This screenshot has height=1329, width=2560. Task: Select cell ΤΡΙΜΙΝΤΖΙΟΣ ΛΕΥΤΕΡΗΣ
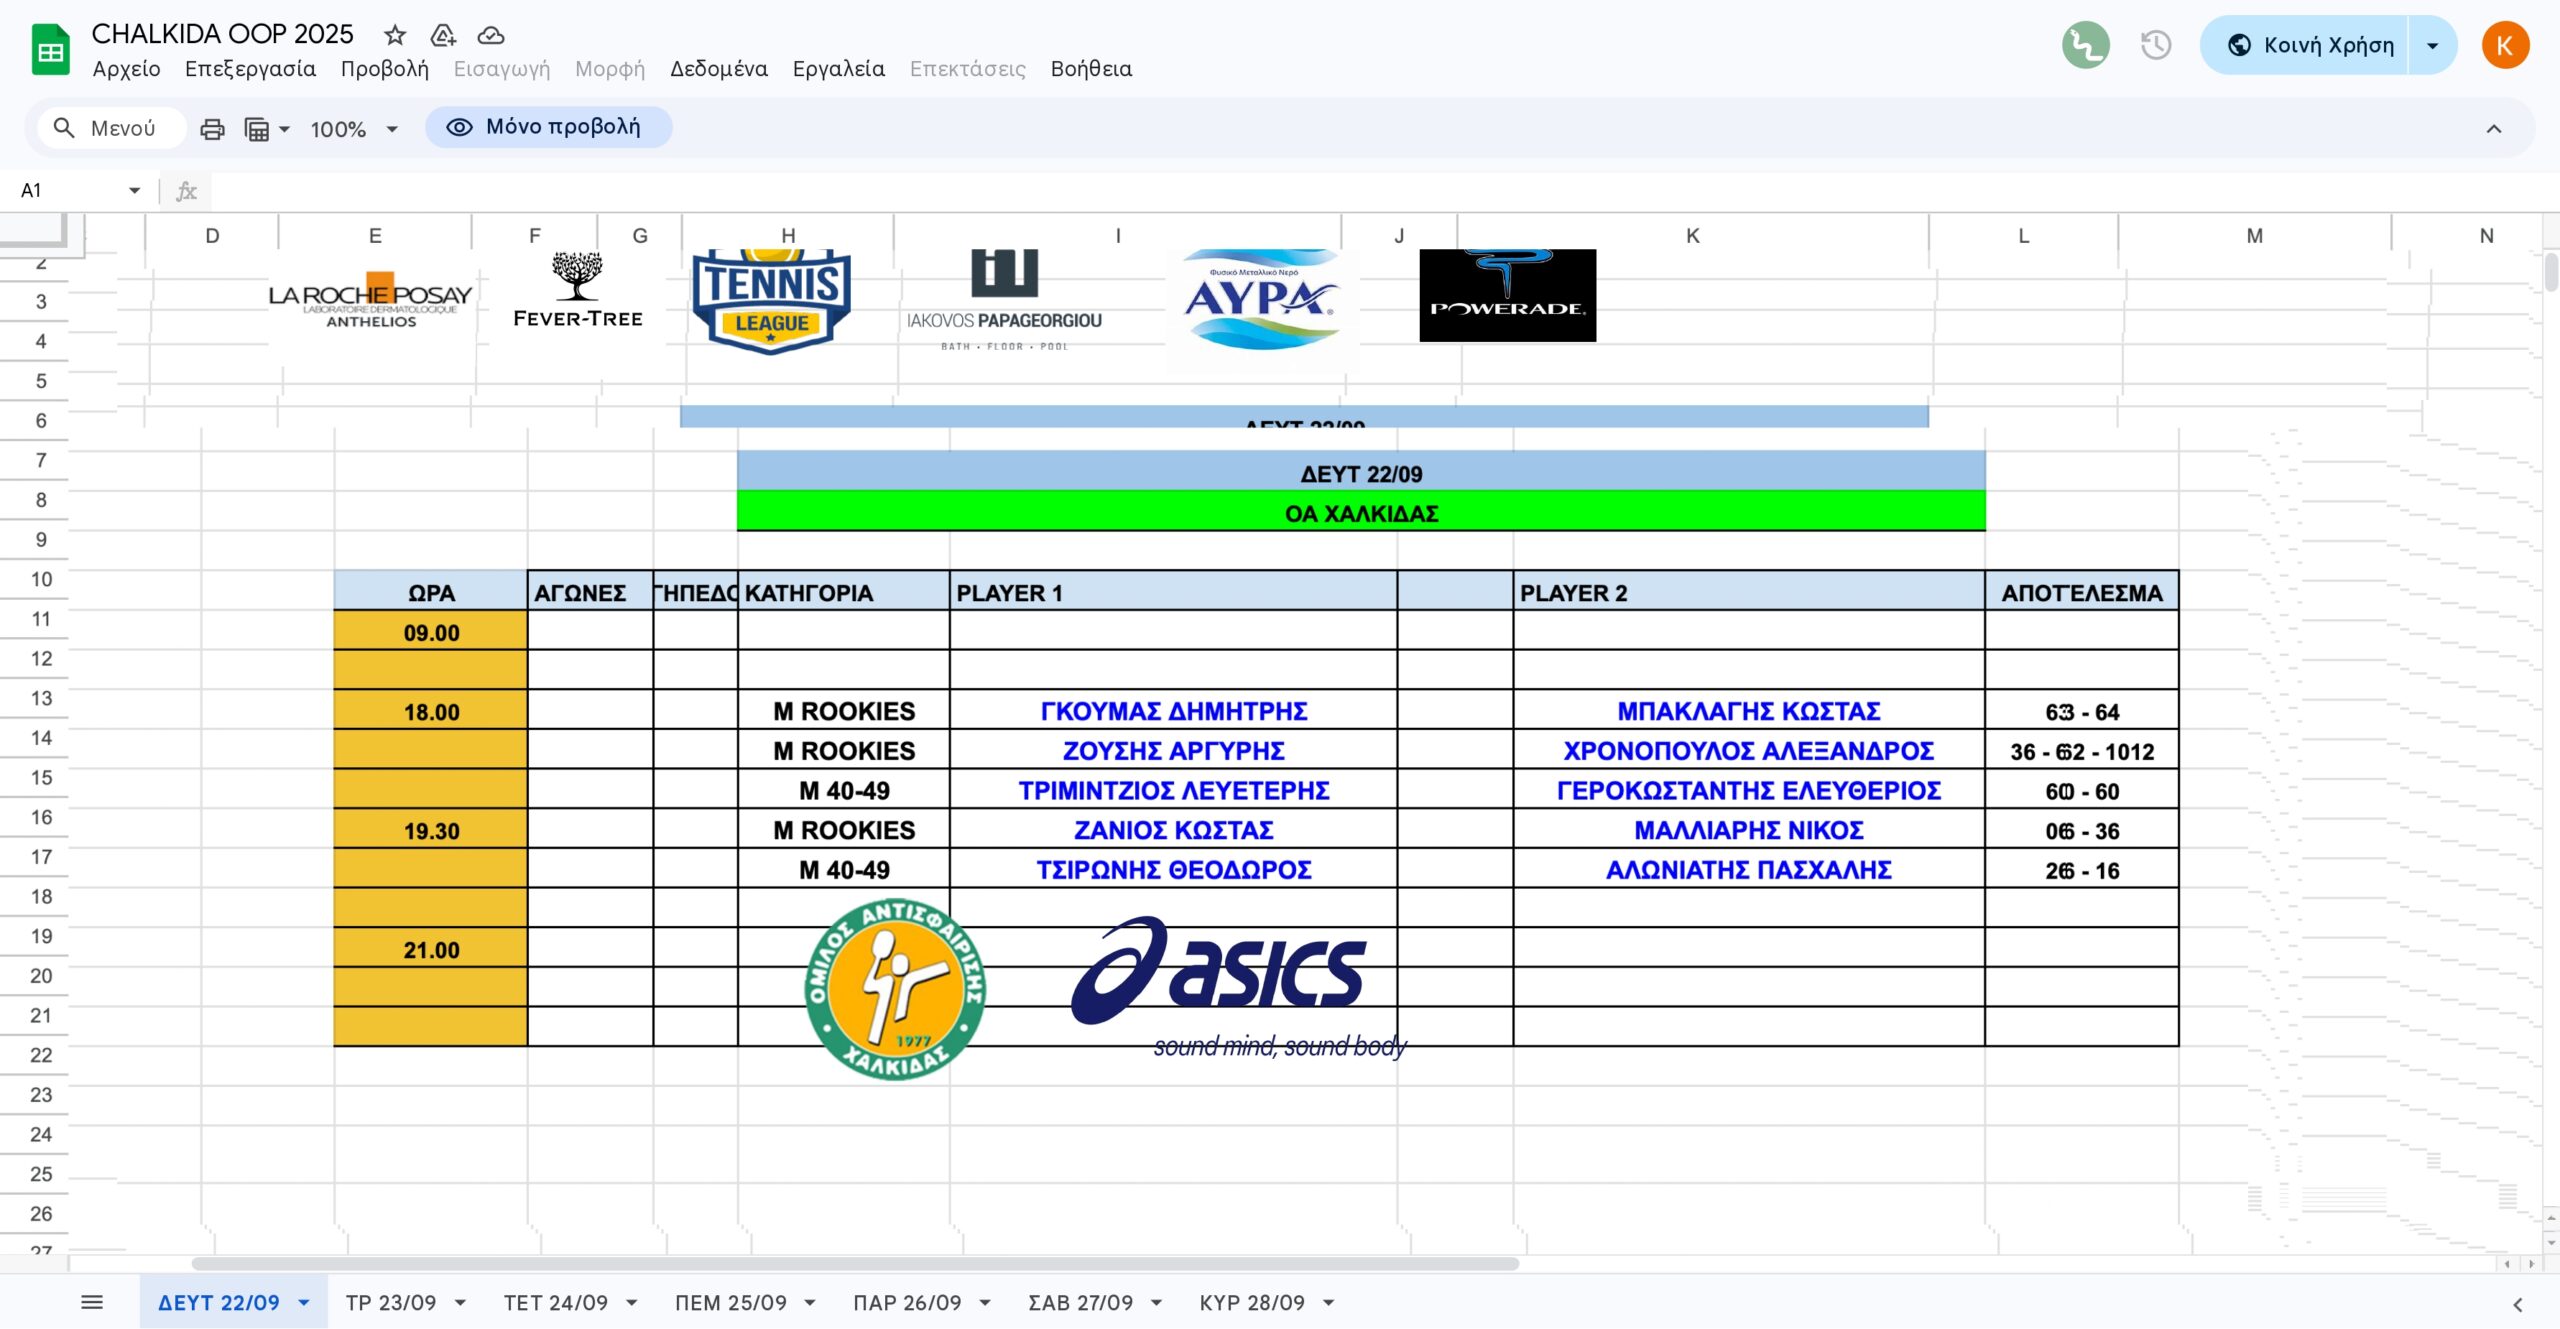point(1173,790)
